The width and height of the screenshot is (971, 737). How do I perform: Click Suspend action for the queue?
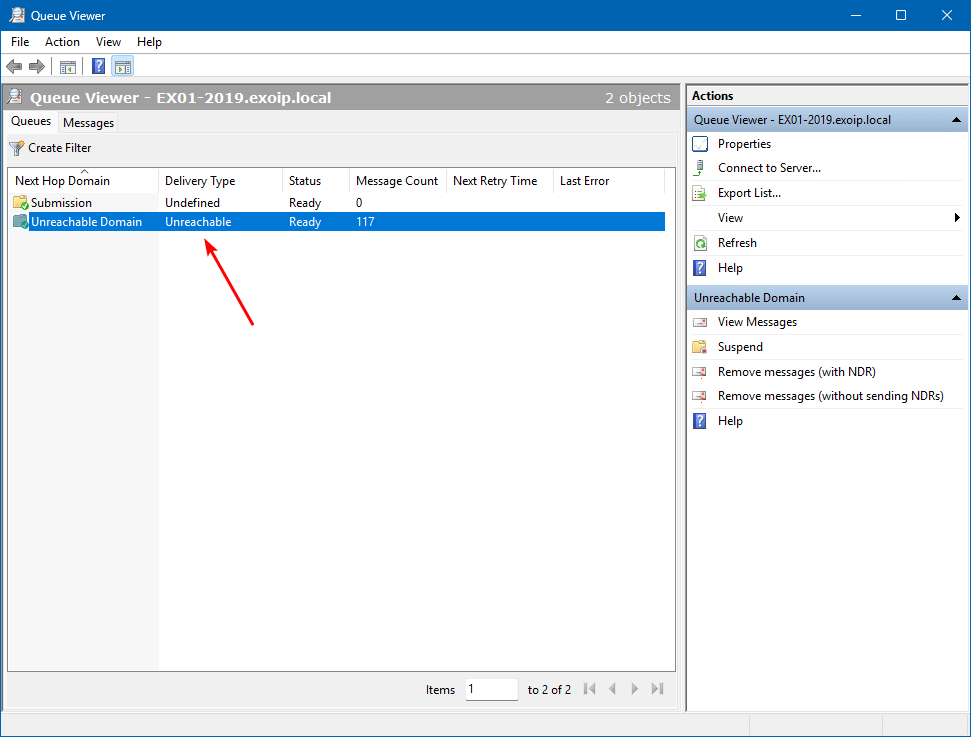(x=740, y=347)
